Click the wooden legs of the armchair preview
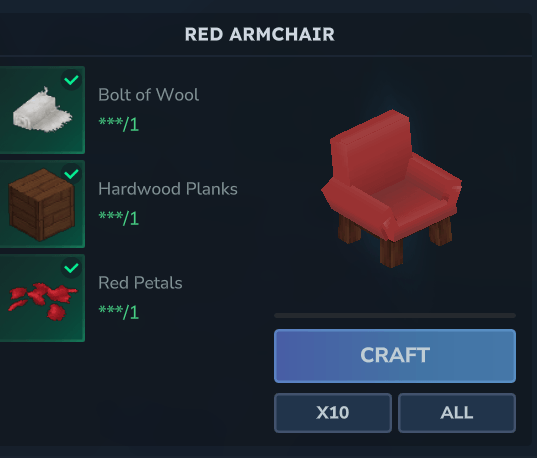This screenshot has height=458, width=537. click(392, 253)
